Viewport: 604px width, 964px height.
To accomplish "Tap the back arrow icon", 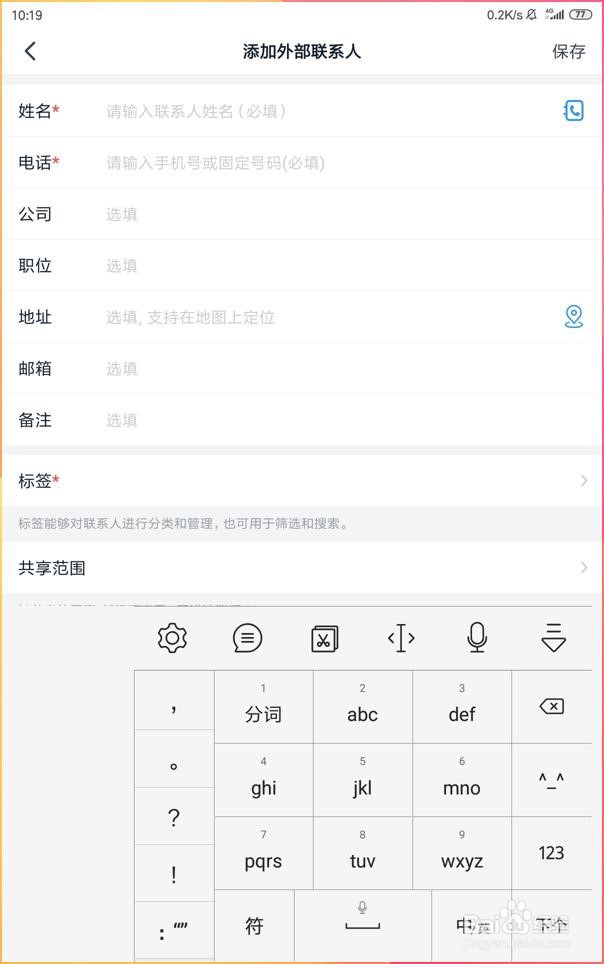I will [30, 51].
